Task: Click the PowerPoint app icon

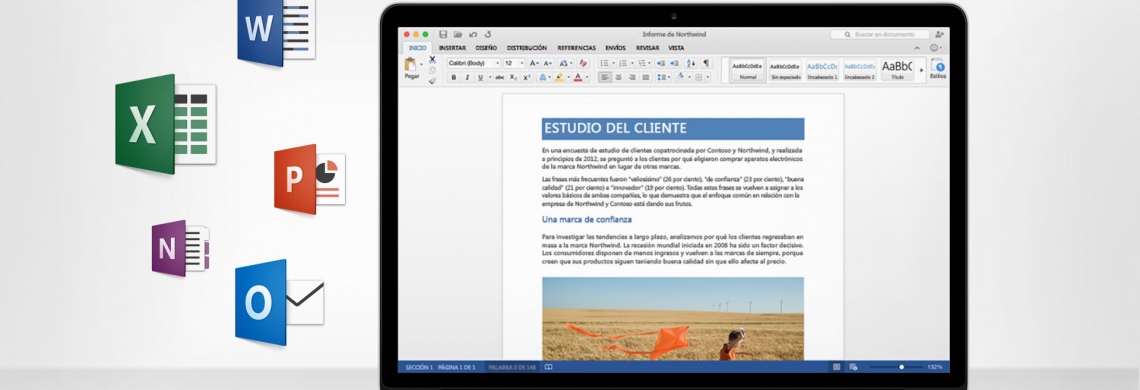Action: (310, 179)
